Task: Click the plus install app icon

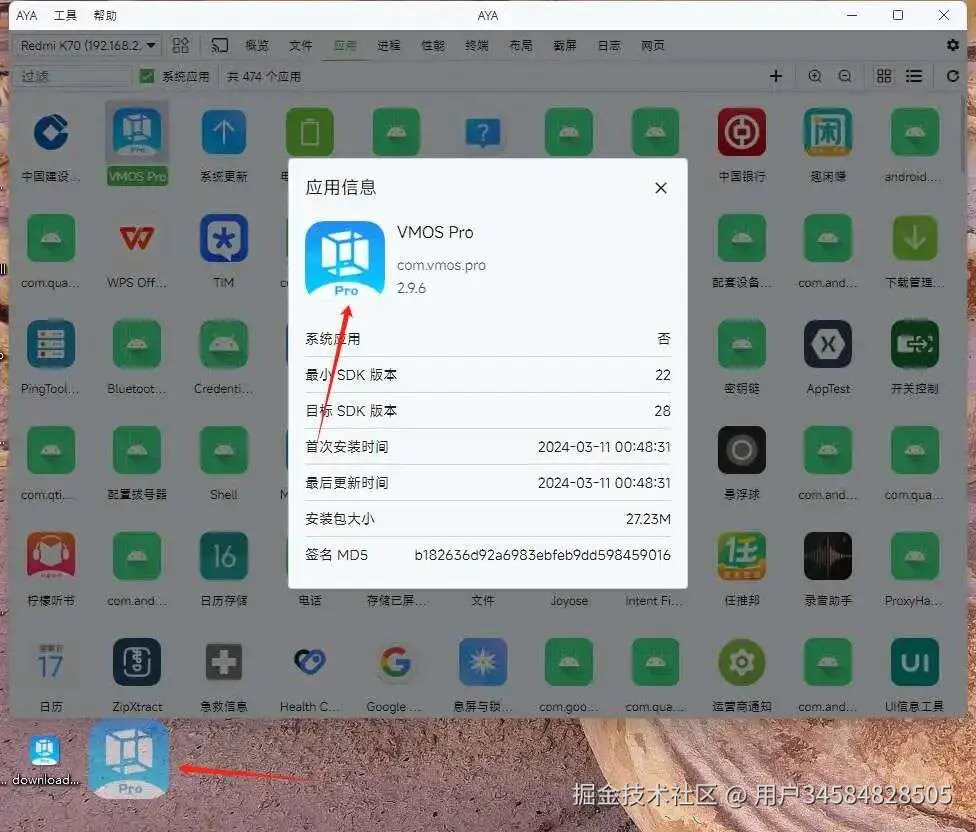Action: (x=776, y=76)
